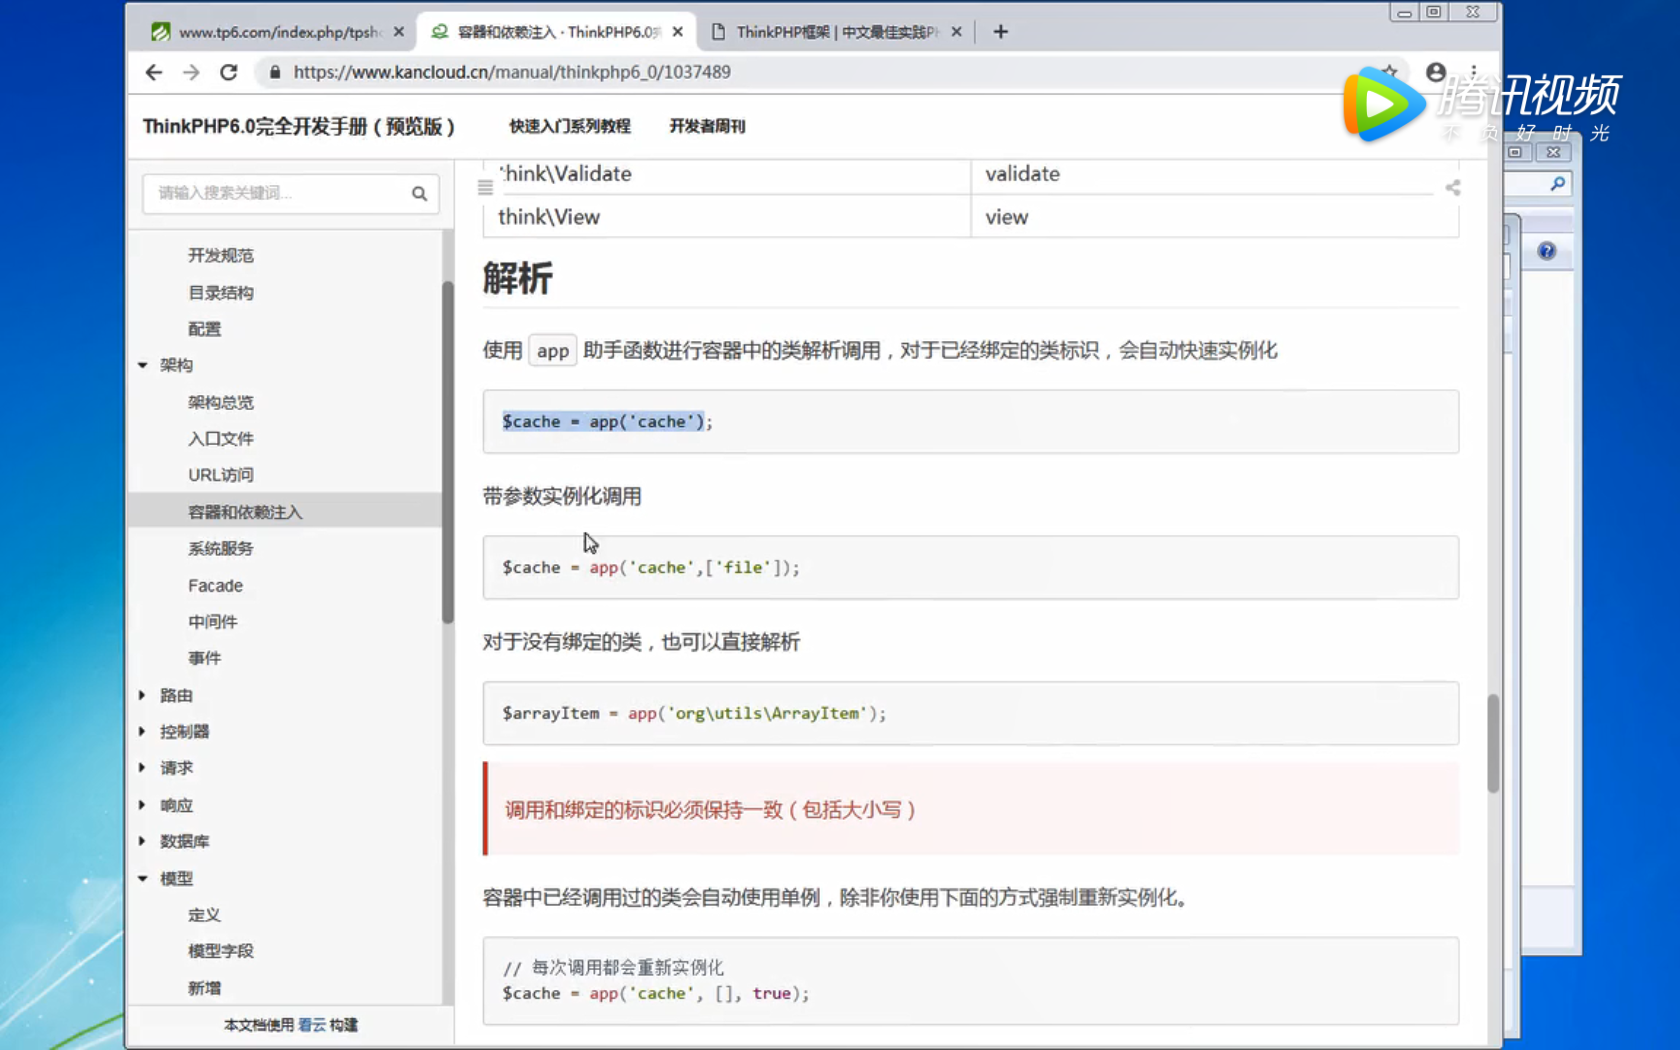1680x1050 pixels.
Task: Click the sidebar scrollbar thumb
Action: coord(448,452)
